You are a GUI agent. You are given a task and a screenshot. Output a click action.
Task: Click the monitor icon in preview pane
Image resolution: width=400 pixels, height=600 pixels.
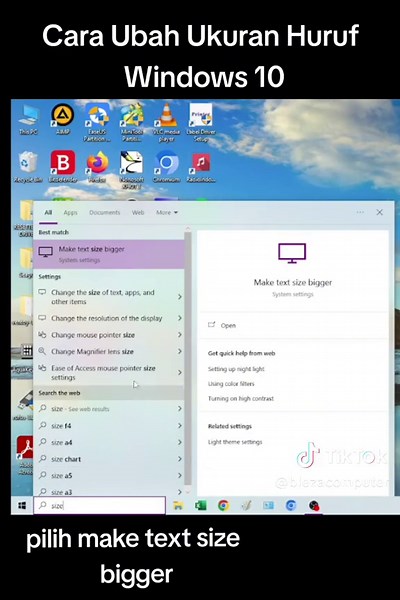pyautogui.click(x=292, y=253)
